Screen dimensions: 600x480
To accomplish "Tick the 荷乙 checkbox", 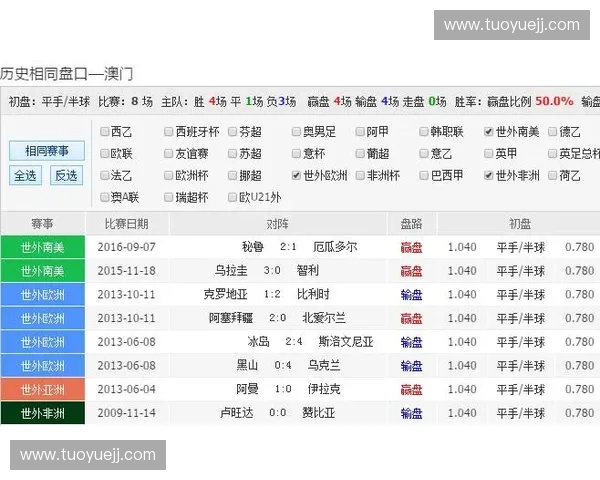I will pyautogui.click(x=552, y=176).
